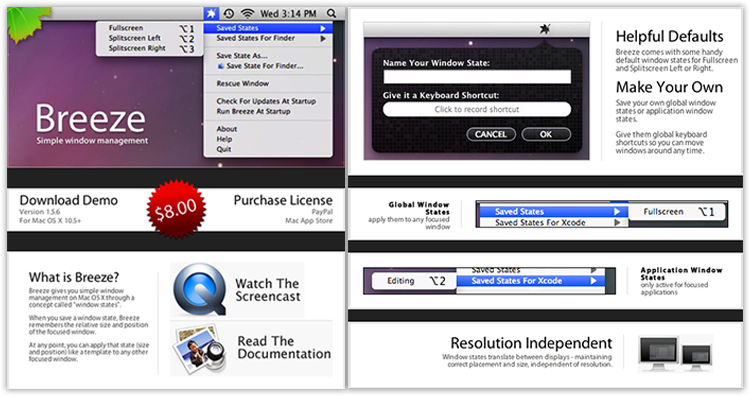Click the QuickTime screencast icon

click(200, 289)
